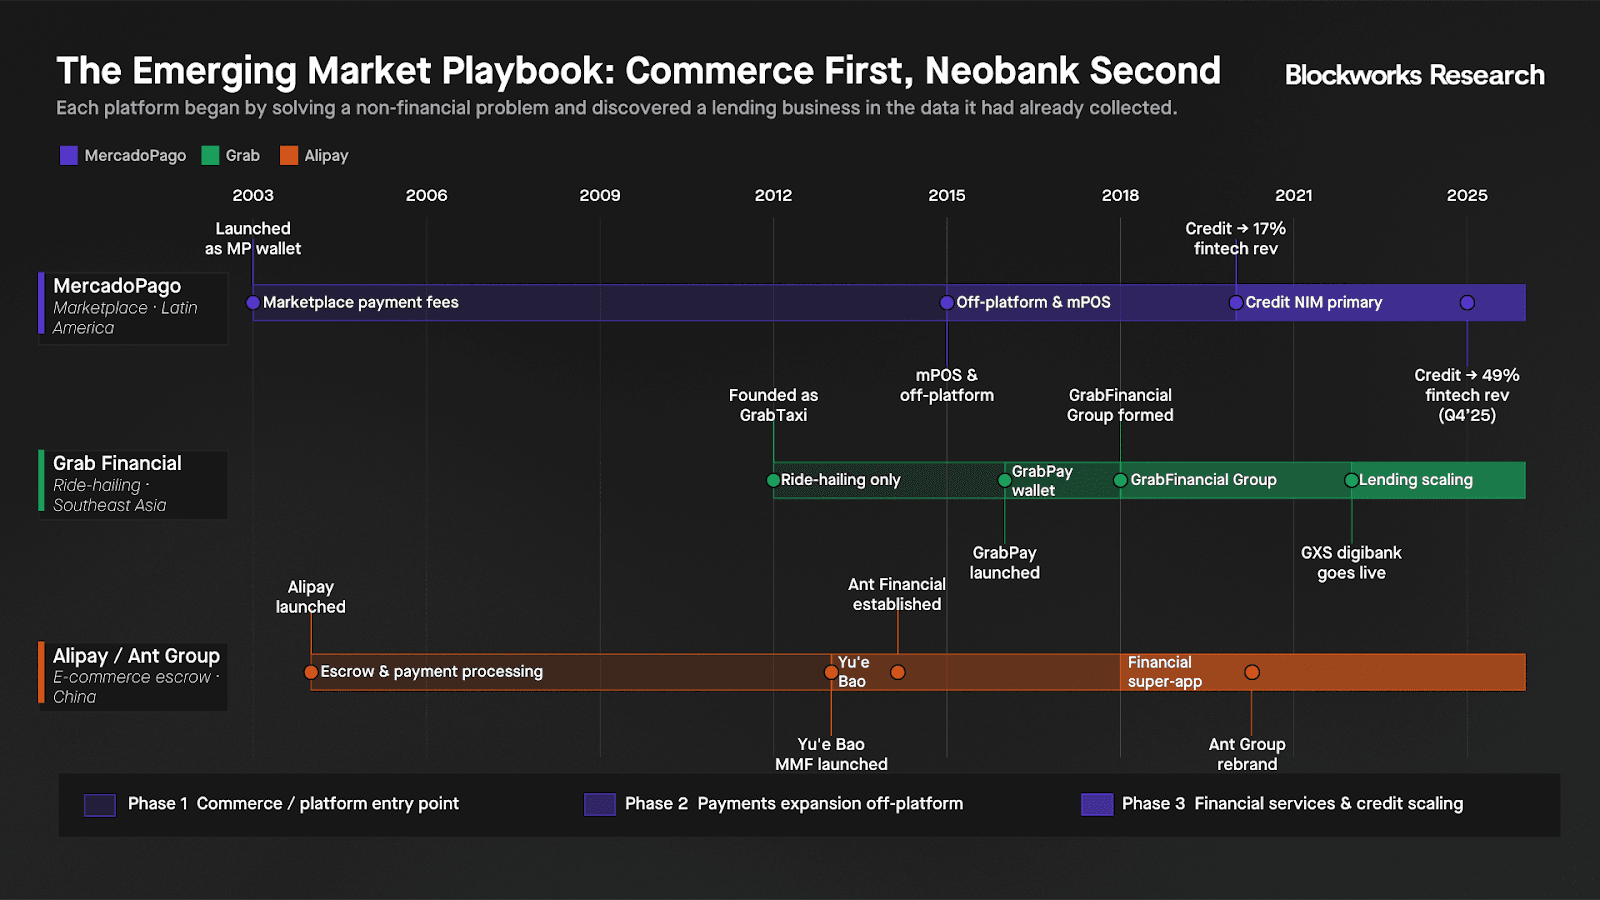This screenshot has width=1600, height=900.
Task: Click the Escrow & payment processing dot
Action: coord(311,672)
